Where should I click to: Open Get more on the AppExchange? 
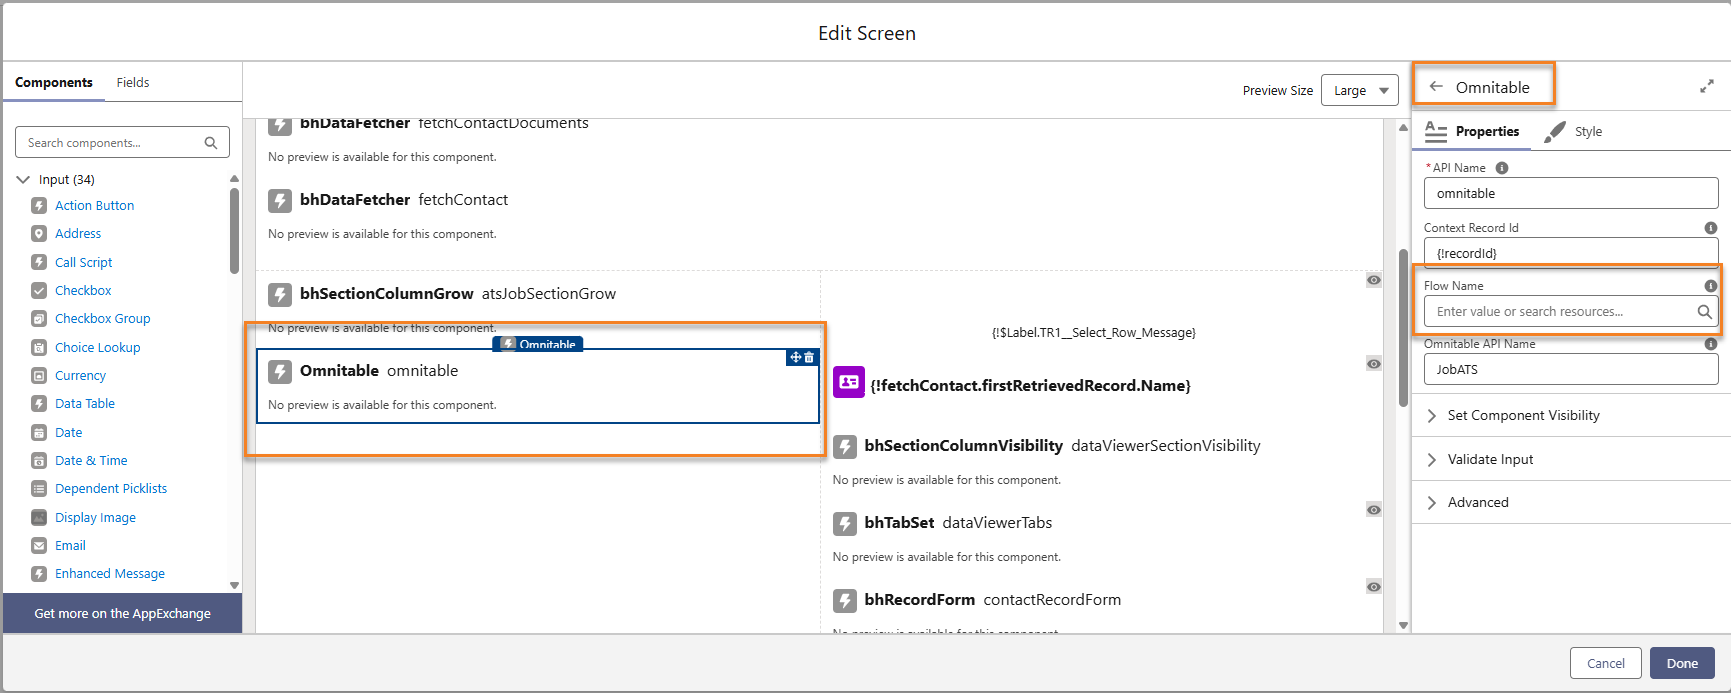point(122,613)
